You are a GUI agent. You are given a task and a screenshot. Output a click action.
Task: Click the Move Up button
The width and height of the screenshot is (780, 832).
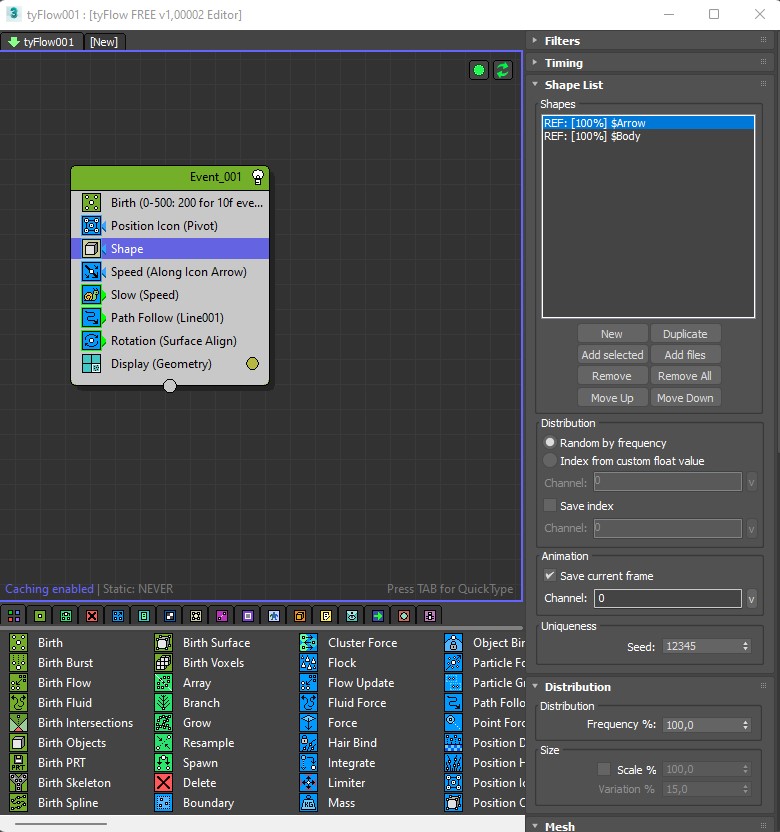tap(612, 397)
